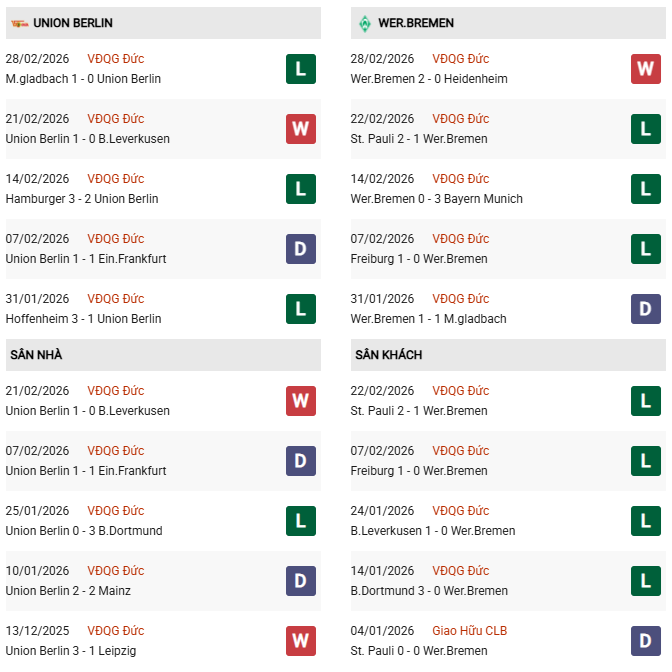This screenshot has width=672, height=672.
Task: Click the D badge for Union Berlin 2-2 Mainz
Action: click(x=300, y=581)
